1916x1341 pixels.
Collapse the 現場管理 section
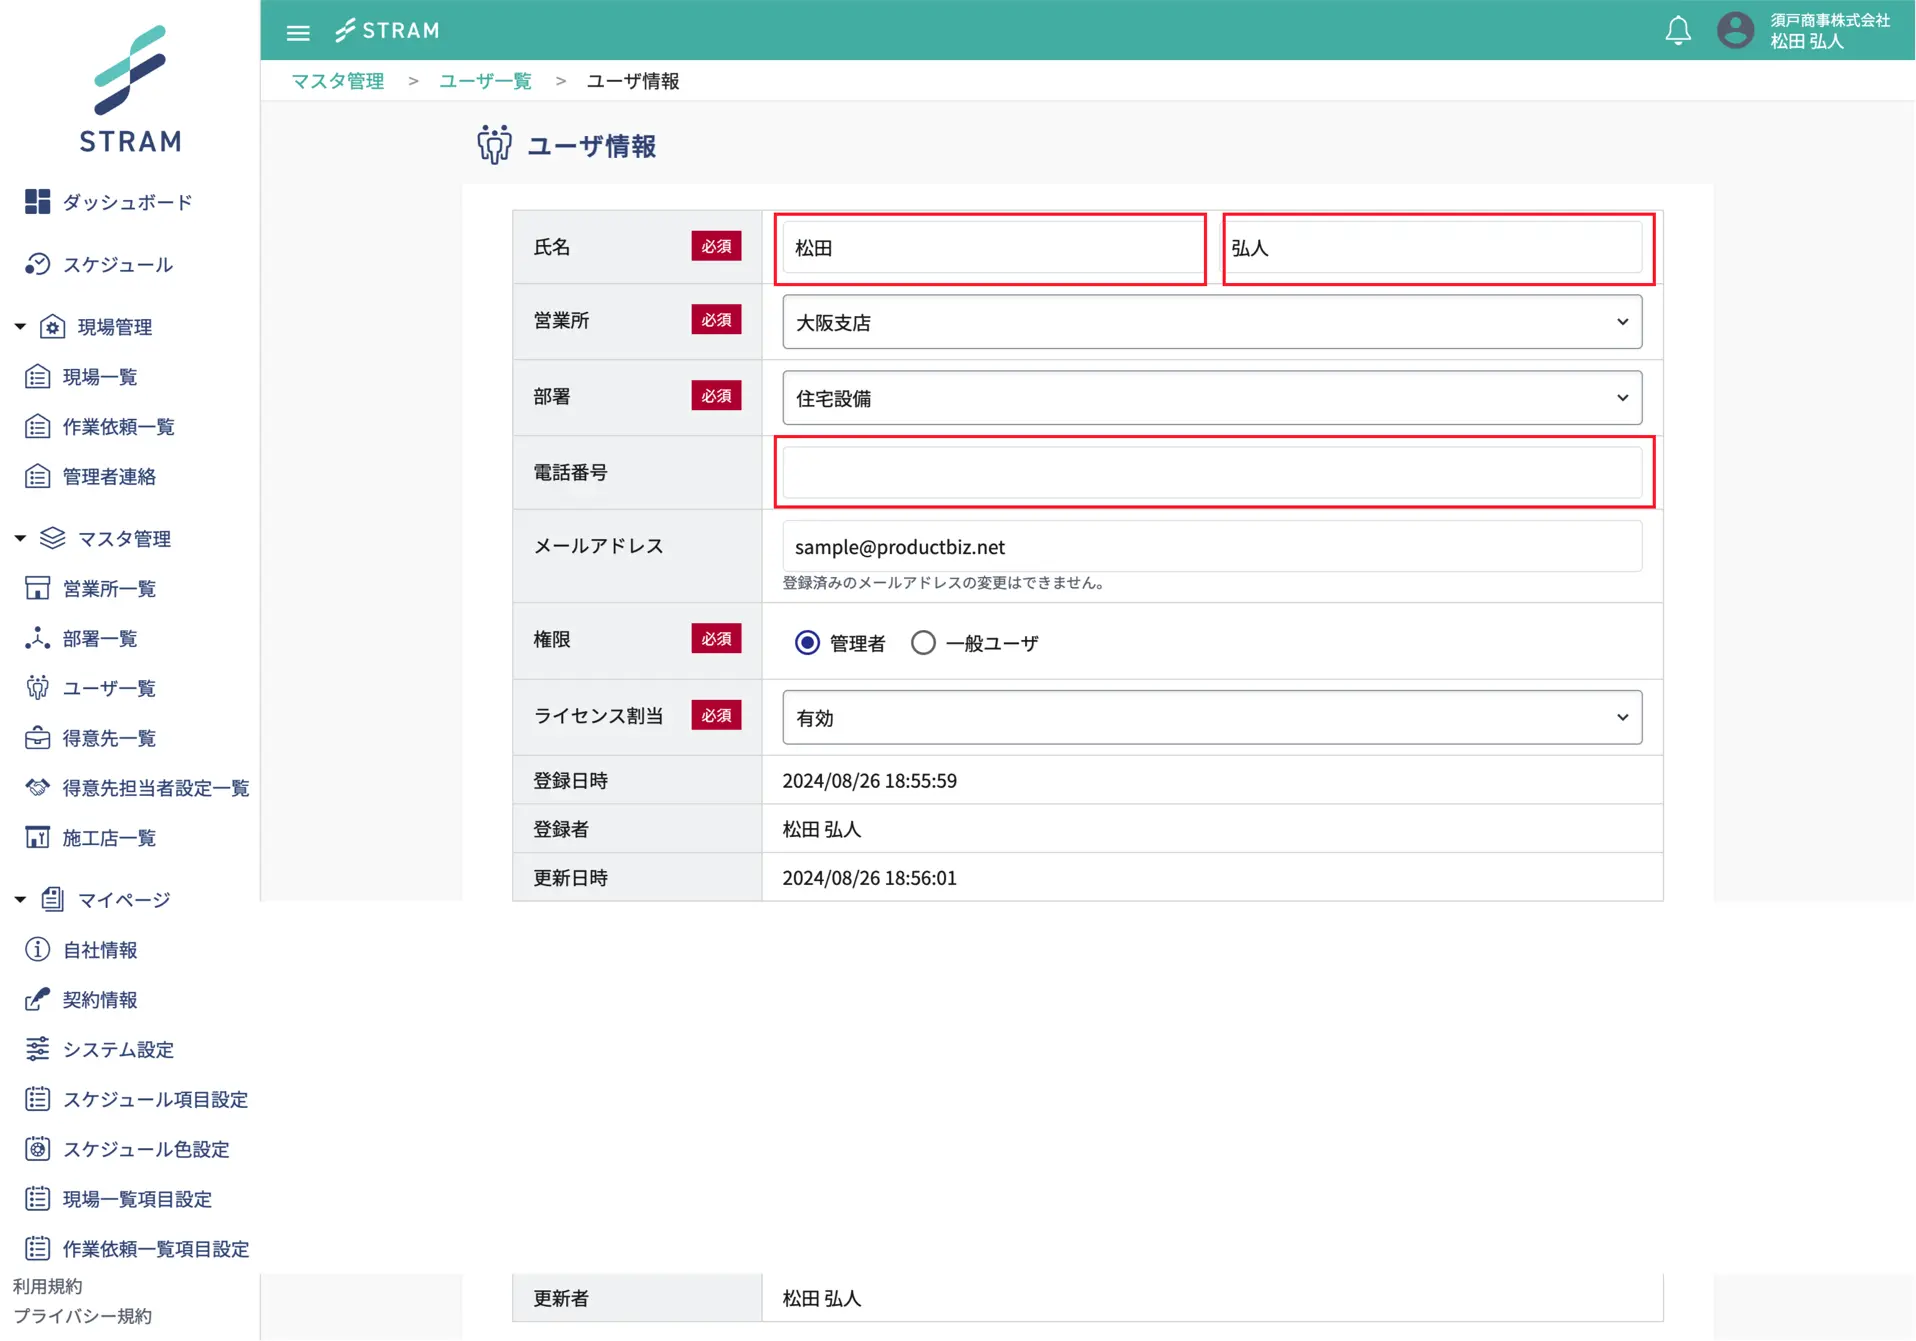click(20, 327)
